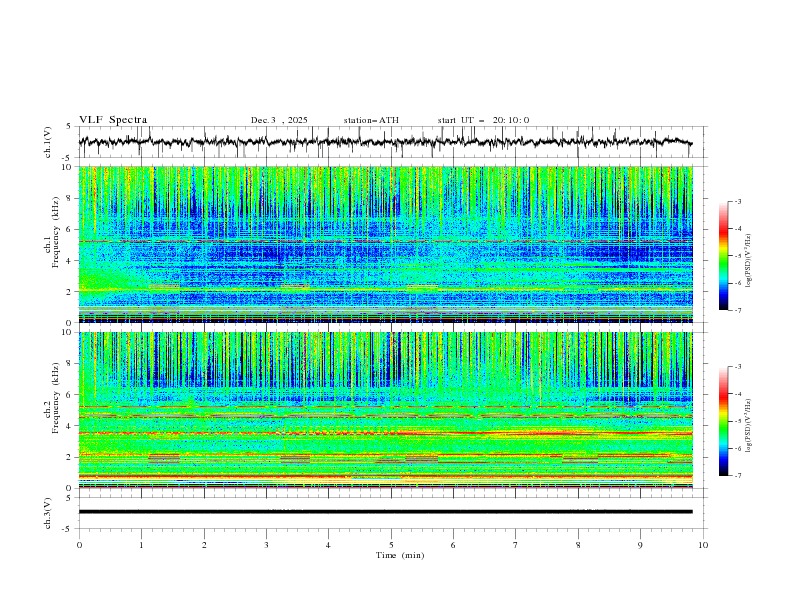Click the time axis tick label '0'

[79, 545]
